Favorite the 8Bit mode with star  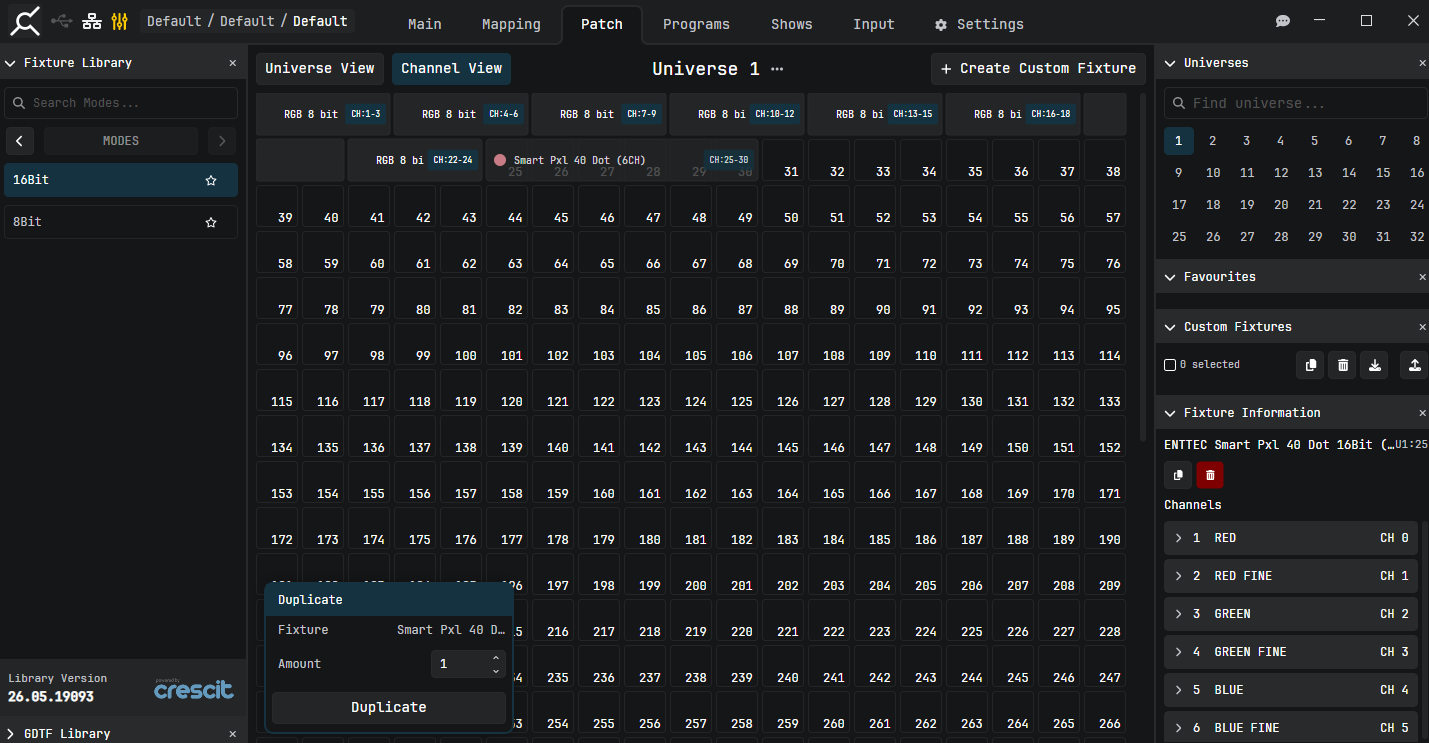click(211, 222)
